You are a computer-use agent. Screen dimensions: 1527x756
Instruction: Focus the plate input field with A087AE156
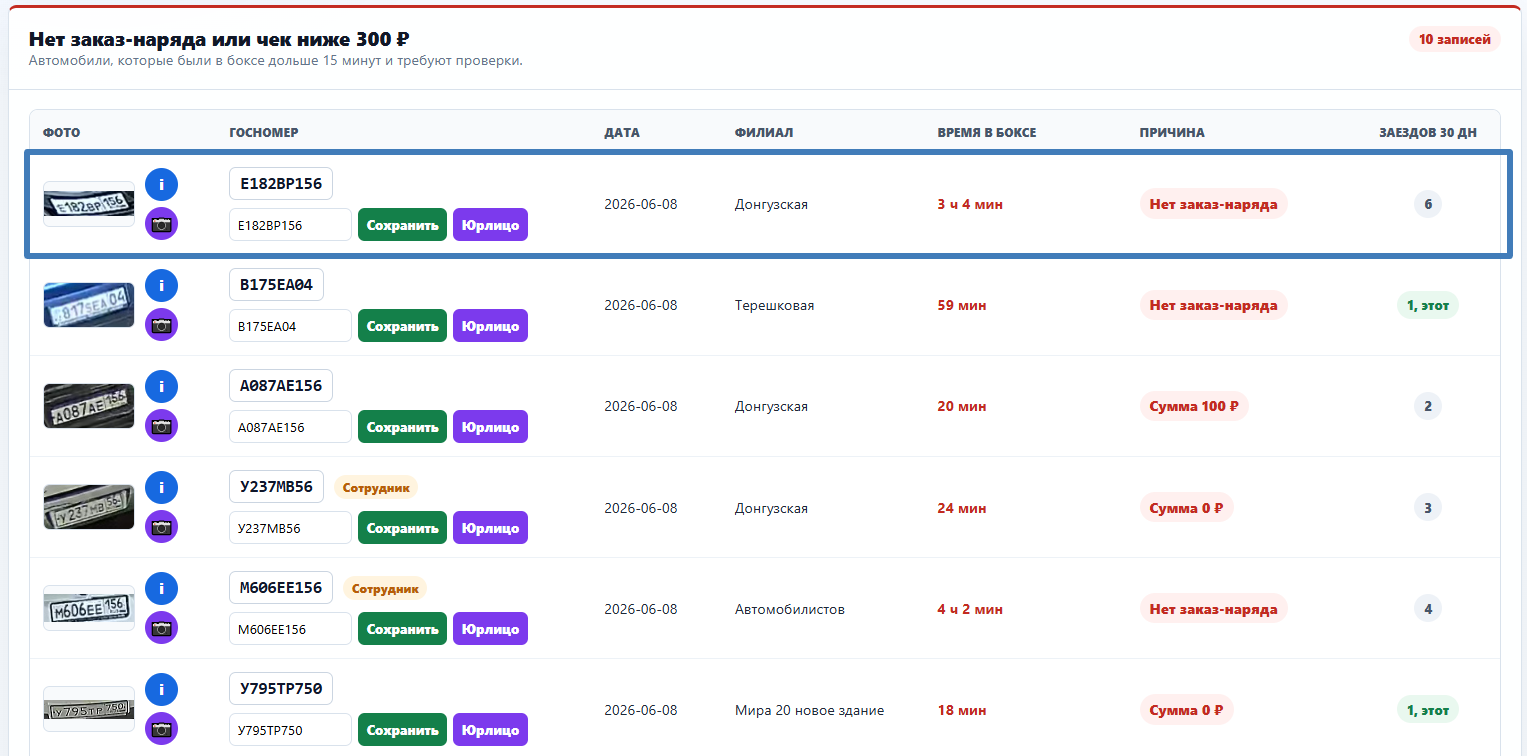point(290,427)
